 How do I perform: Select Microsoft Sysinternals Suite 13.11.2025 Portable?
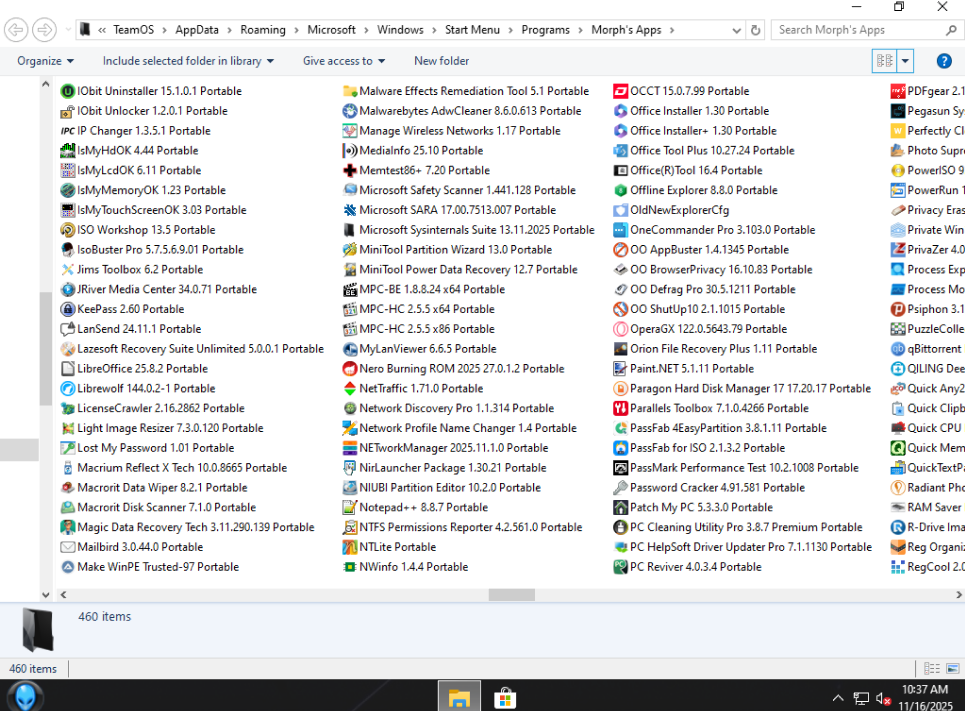click(x=468, y=230)
